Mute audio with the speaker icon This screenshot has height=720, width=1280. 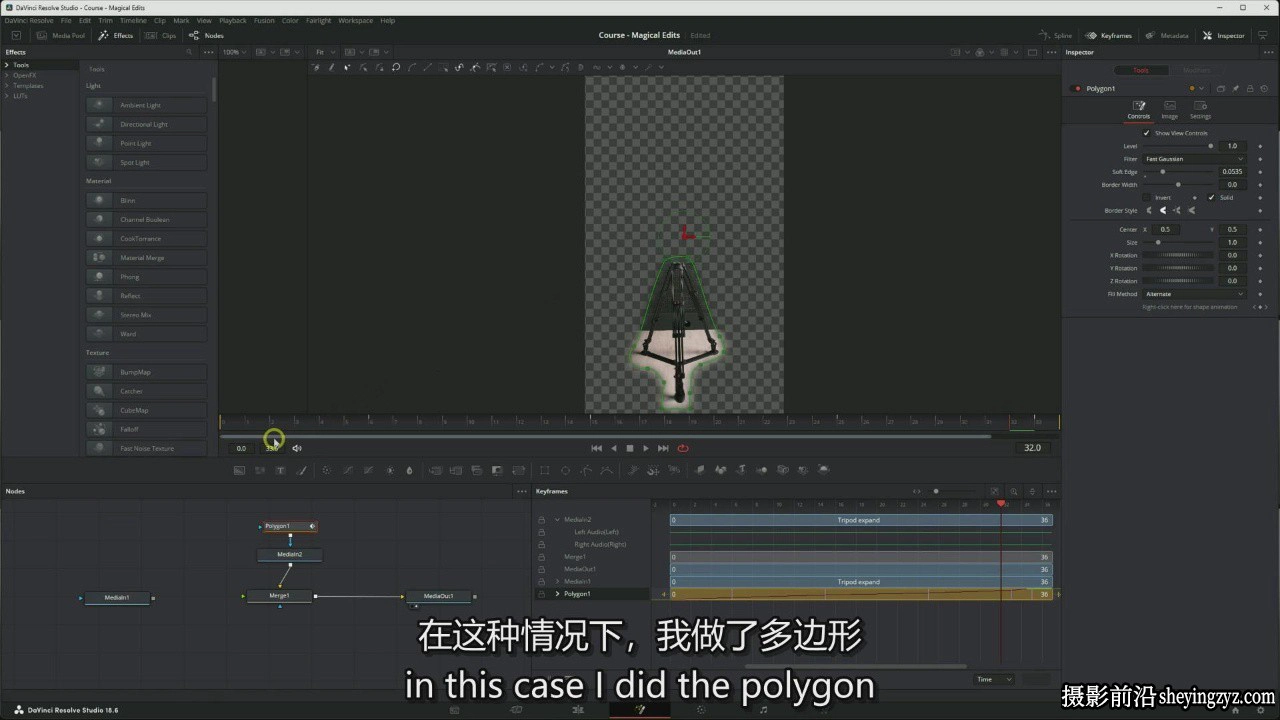tap(297, 448)
